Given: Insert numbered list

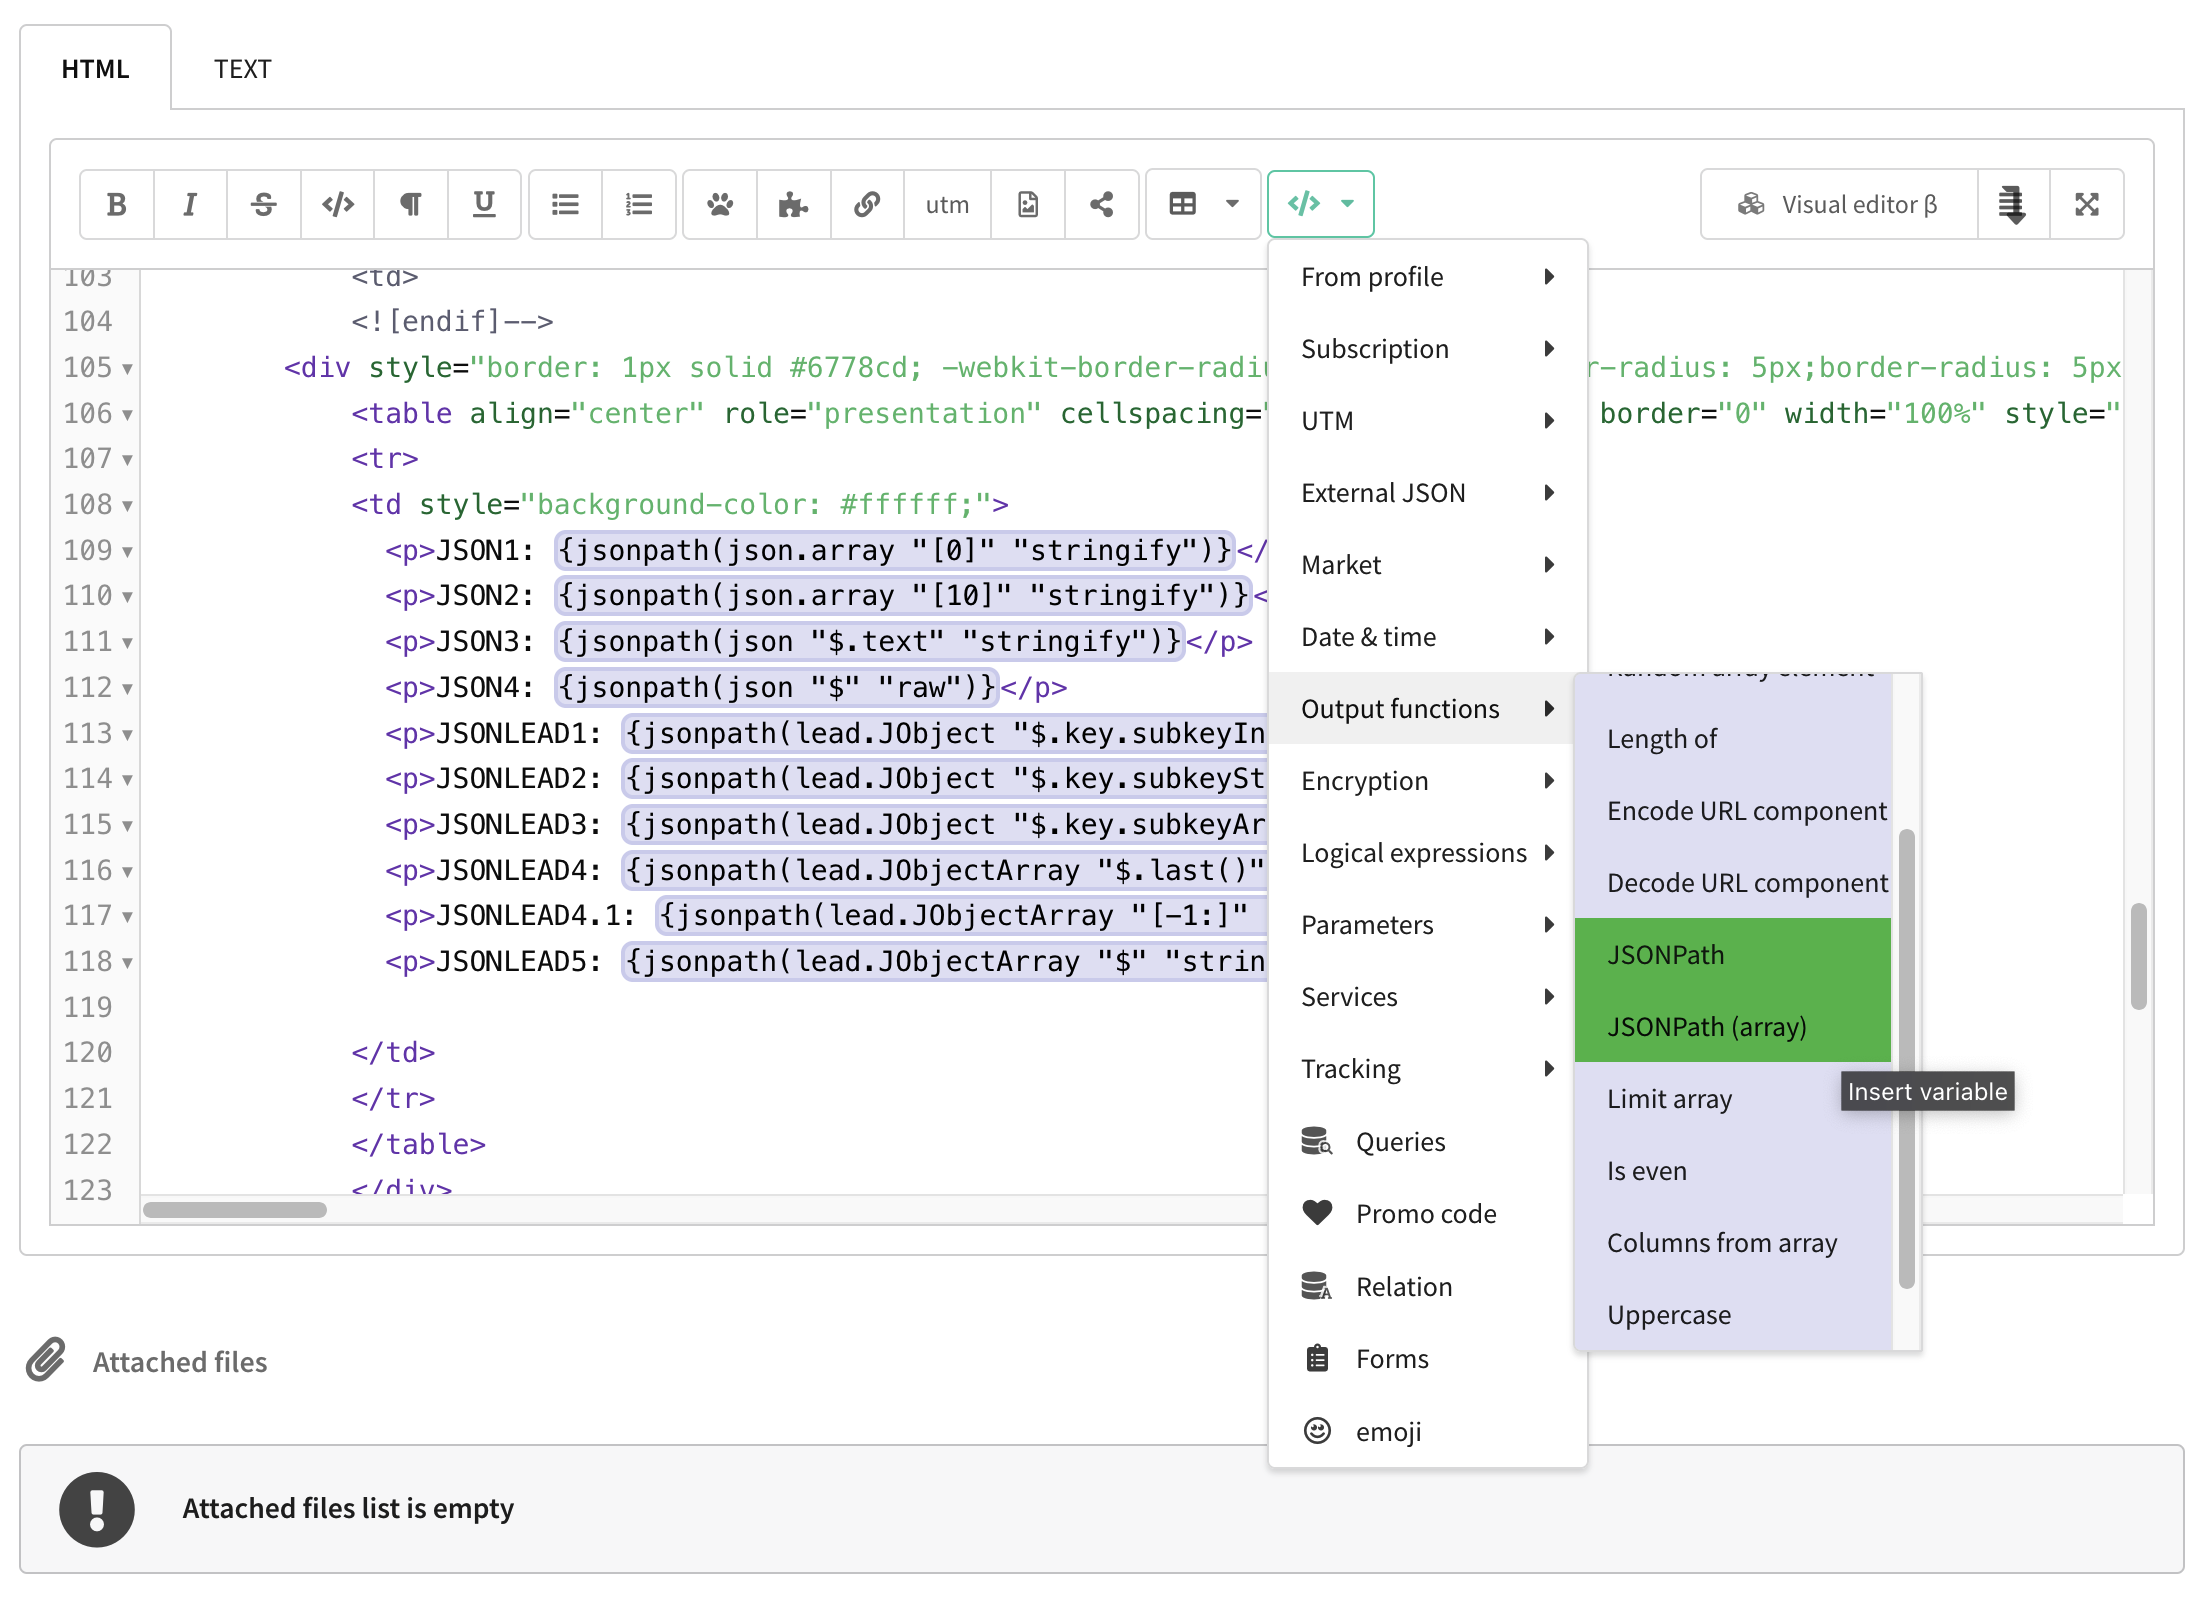Looking at the screenshot, I should (639, 205).
